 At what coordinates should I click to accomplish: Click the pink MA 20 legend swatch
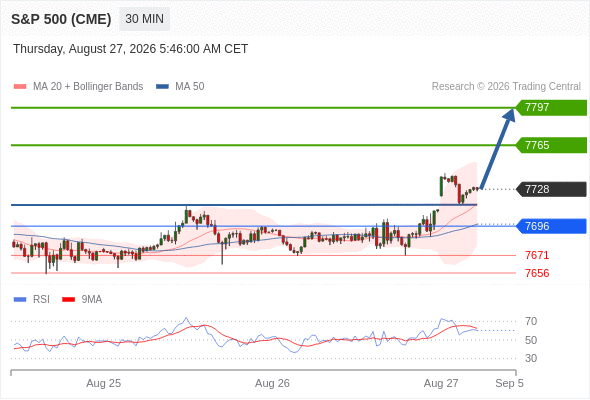pos(20,87)
